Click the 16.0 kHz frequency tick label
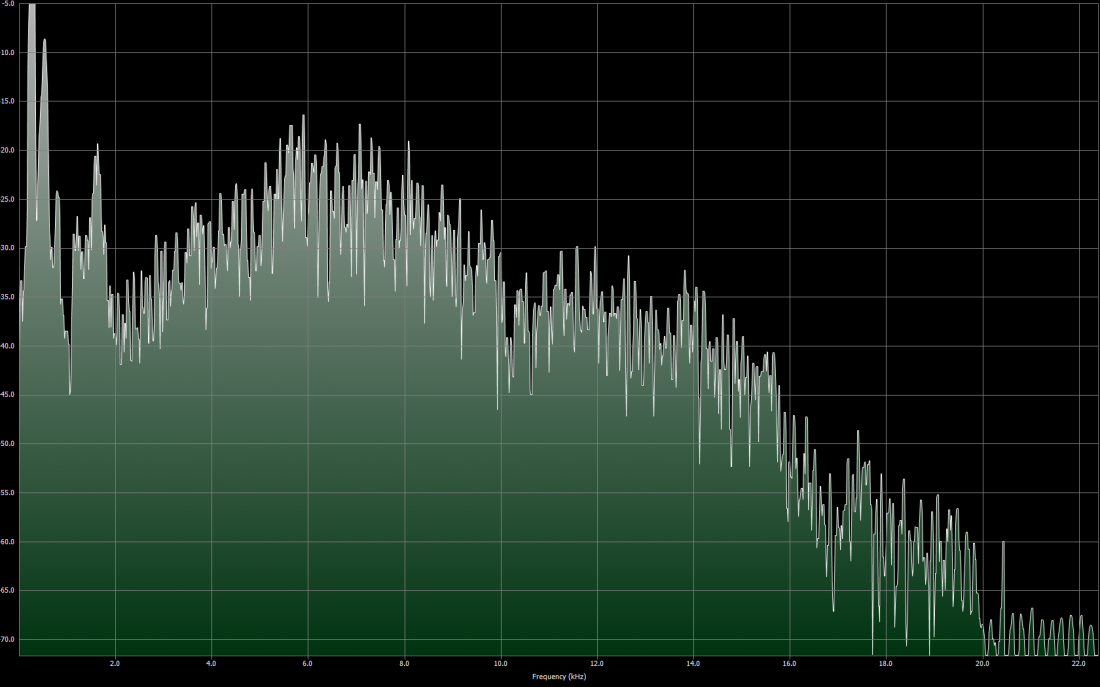The height and width of the screenshot is (687, 1100). [789, 663]
